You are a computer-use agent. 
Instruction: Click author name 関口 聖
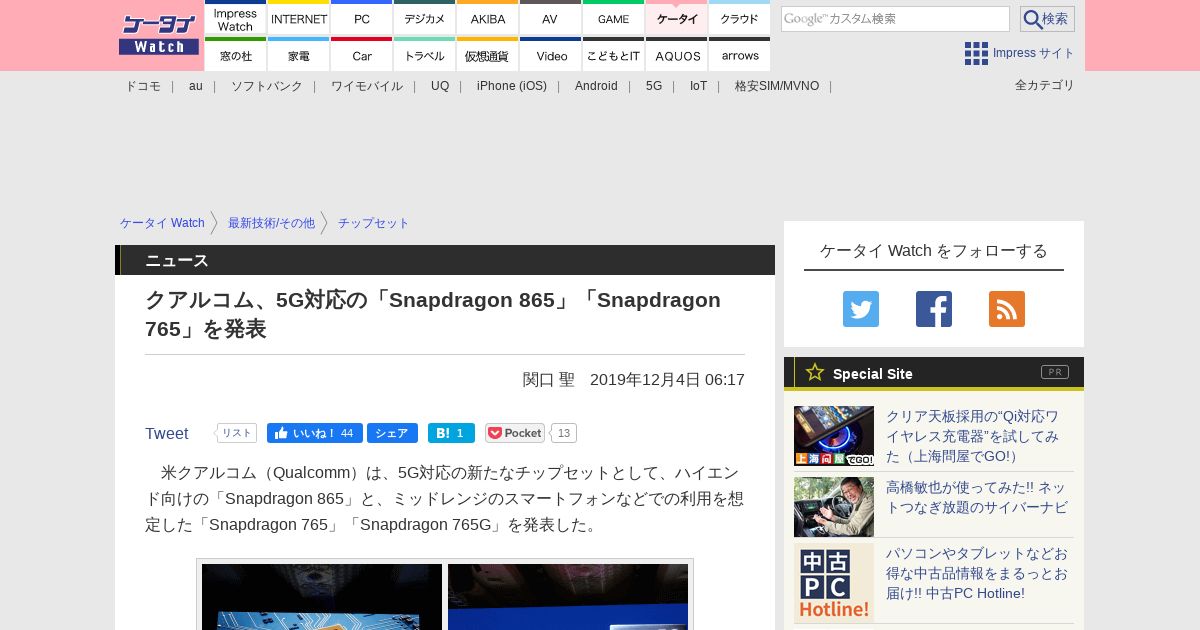click(x=549, y=380)
